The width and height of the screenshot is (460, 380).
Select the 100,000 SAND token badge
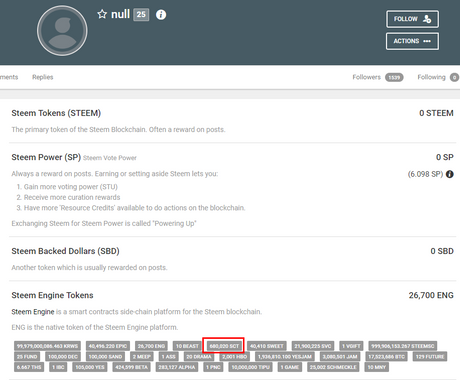pyautogui.click(x=105, y=357)
